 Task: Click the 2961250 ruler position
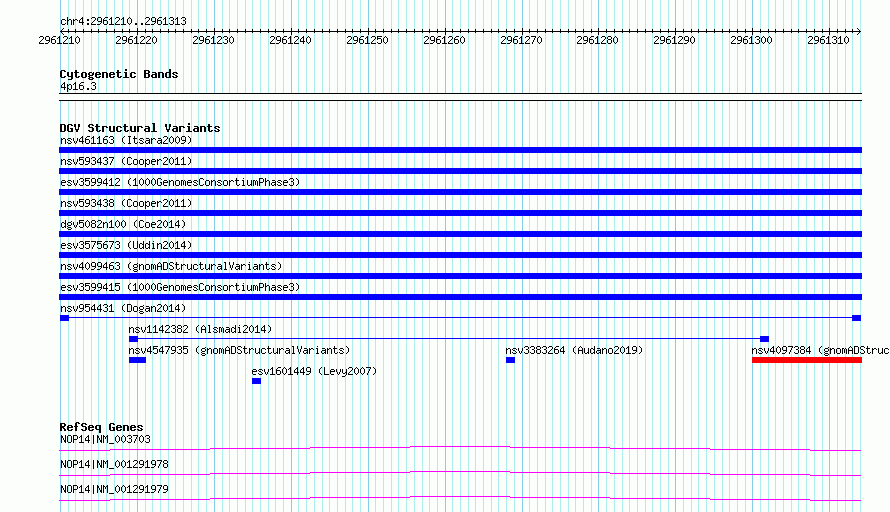click(x=367, y=40)
